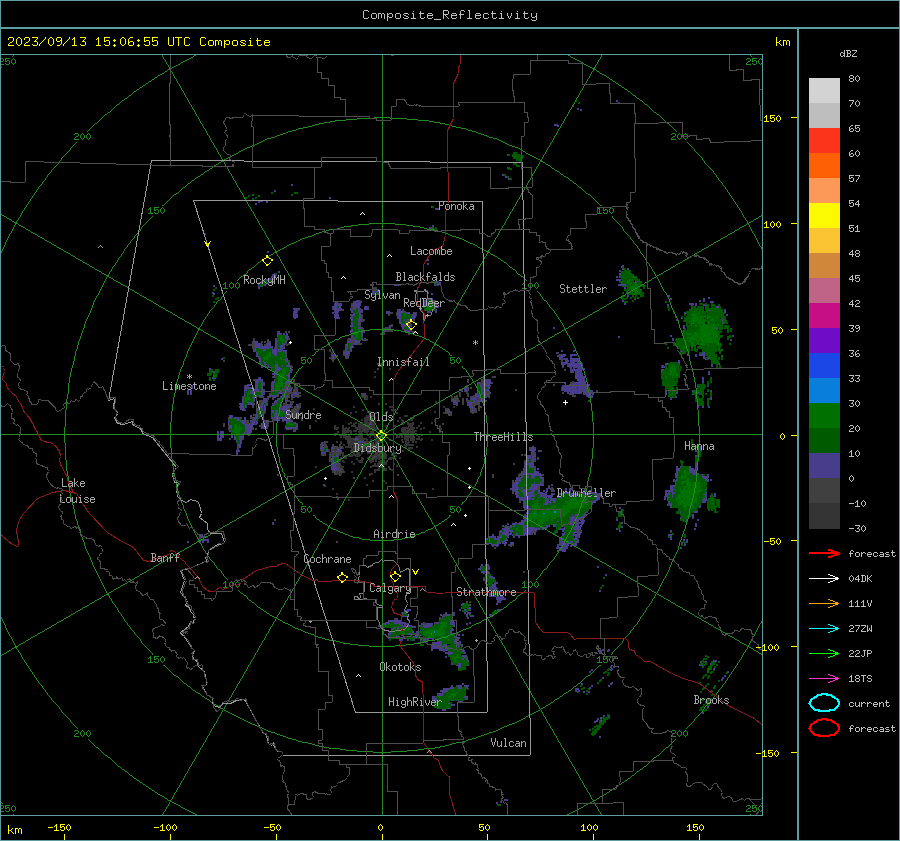The width and height of the screenshot is (900, 841).
Task: Click the green 22JP arrow in legend
Action: (x=824, y=653)
